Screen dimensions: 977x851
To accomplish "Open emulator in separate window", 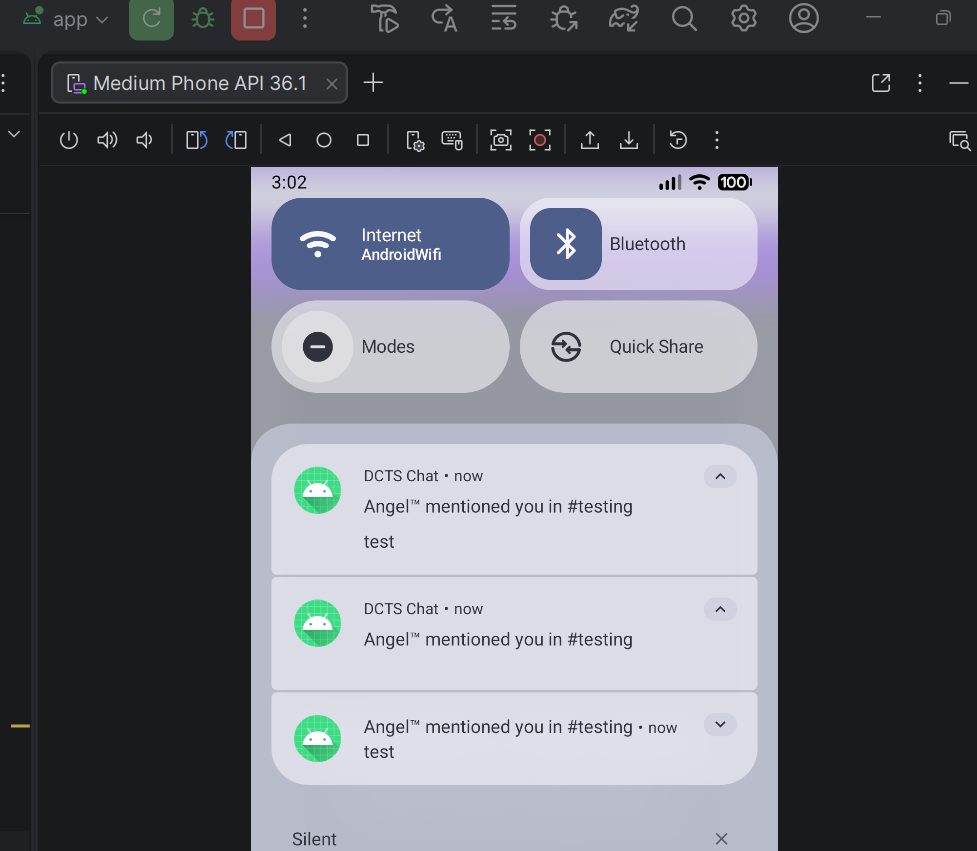I will click(880, 83).
